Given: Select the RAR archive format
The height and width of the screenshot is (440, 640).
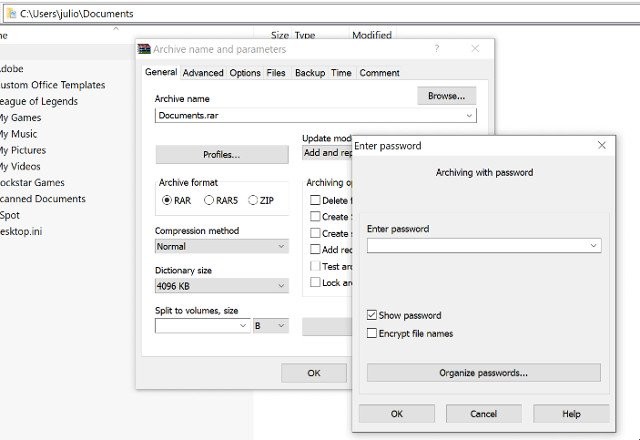Looking at the screenshot, I should 167,200.
